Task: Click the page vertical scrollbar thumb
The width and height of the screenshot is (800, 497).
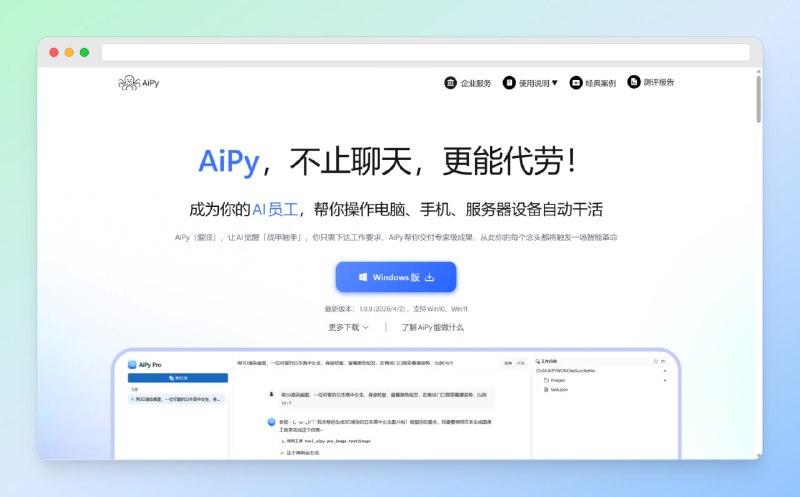Action: [759, 100]
